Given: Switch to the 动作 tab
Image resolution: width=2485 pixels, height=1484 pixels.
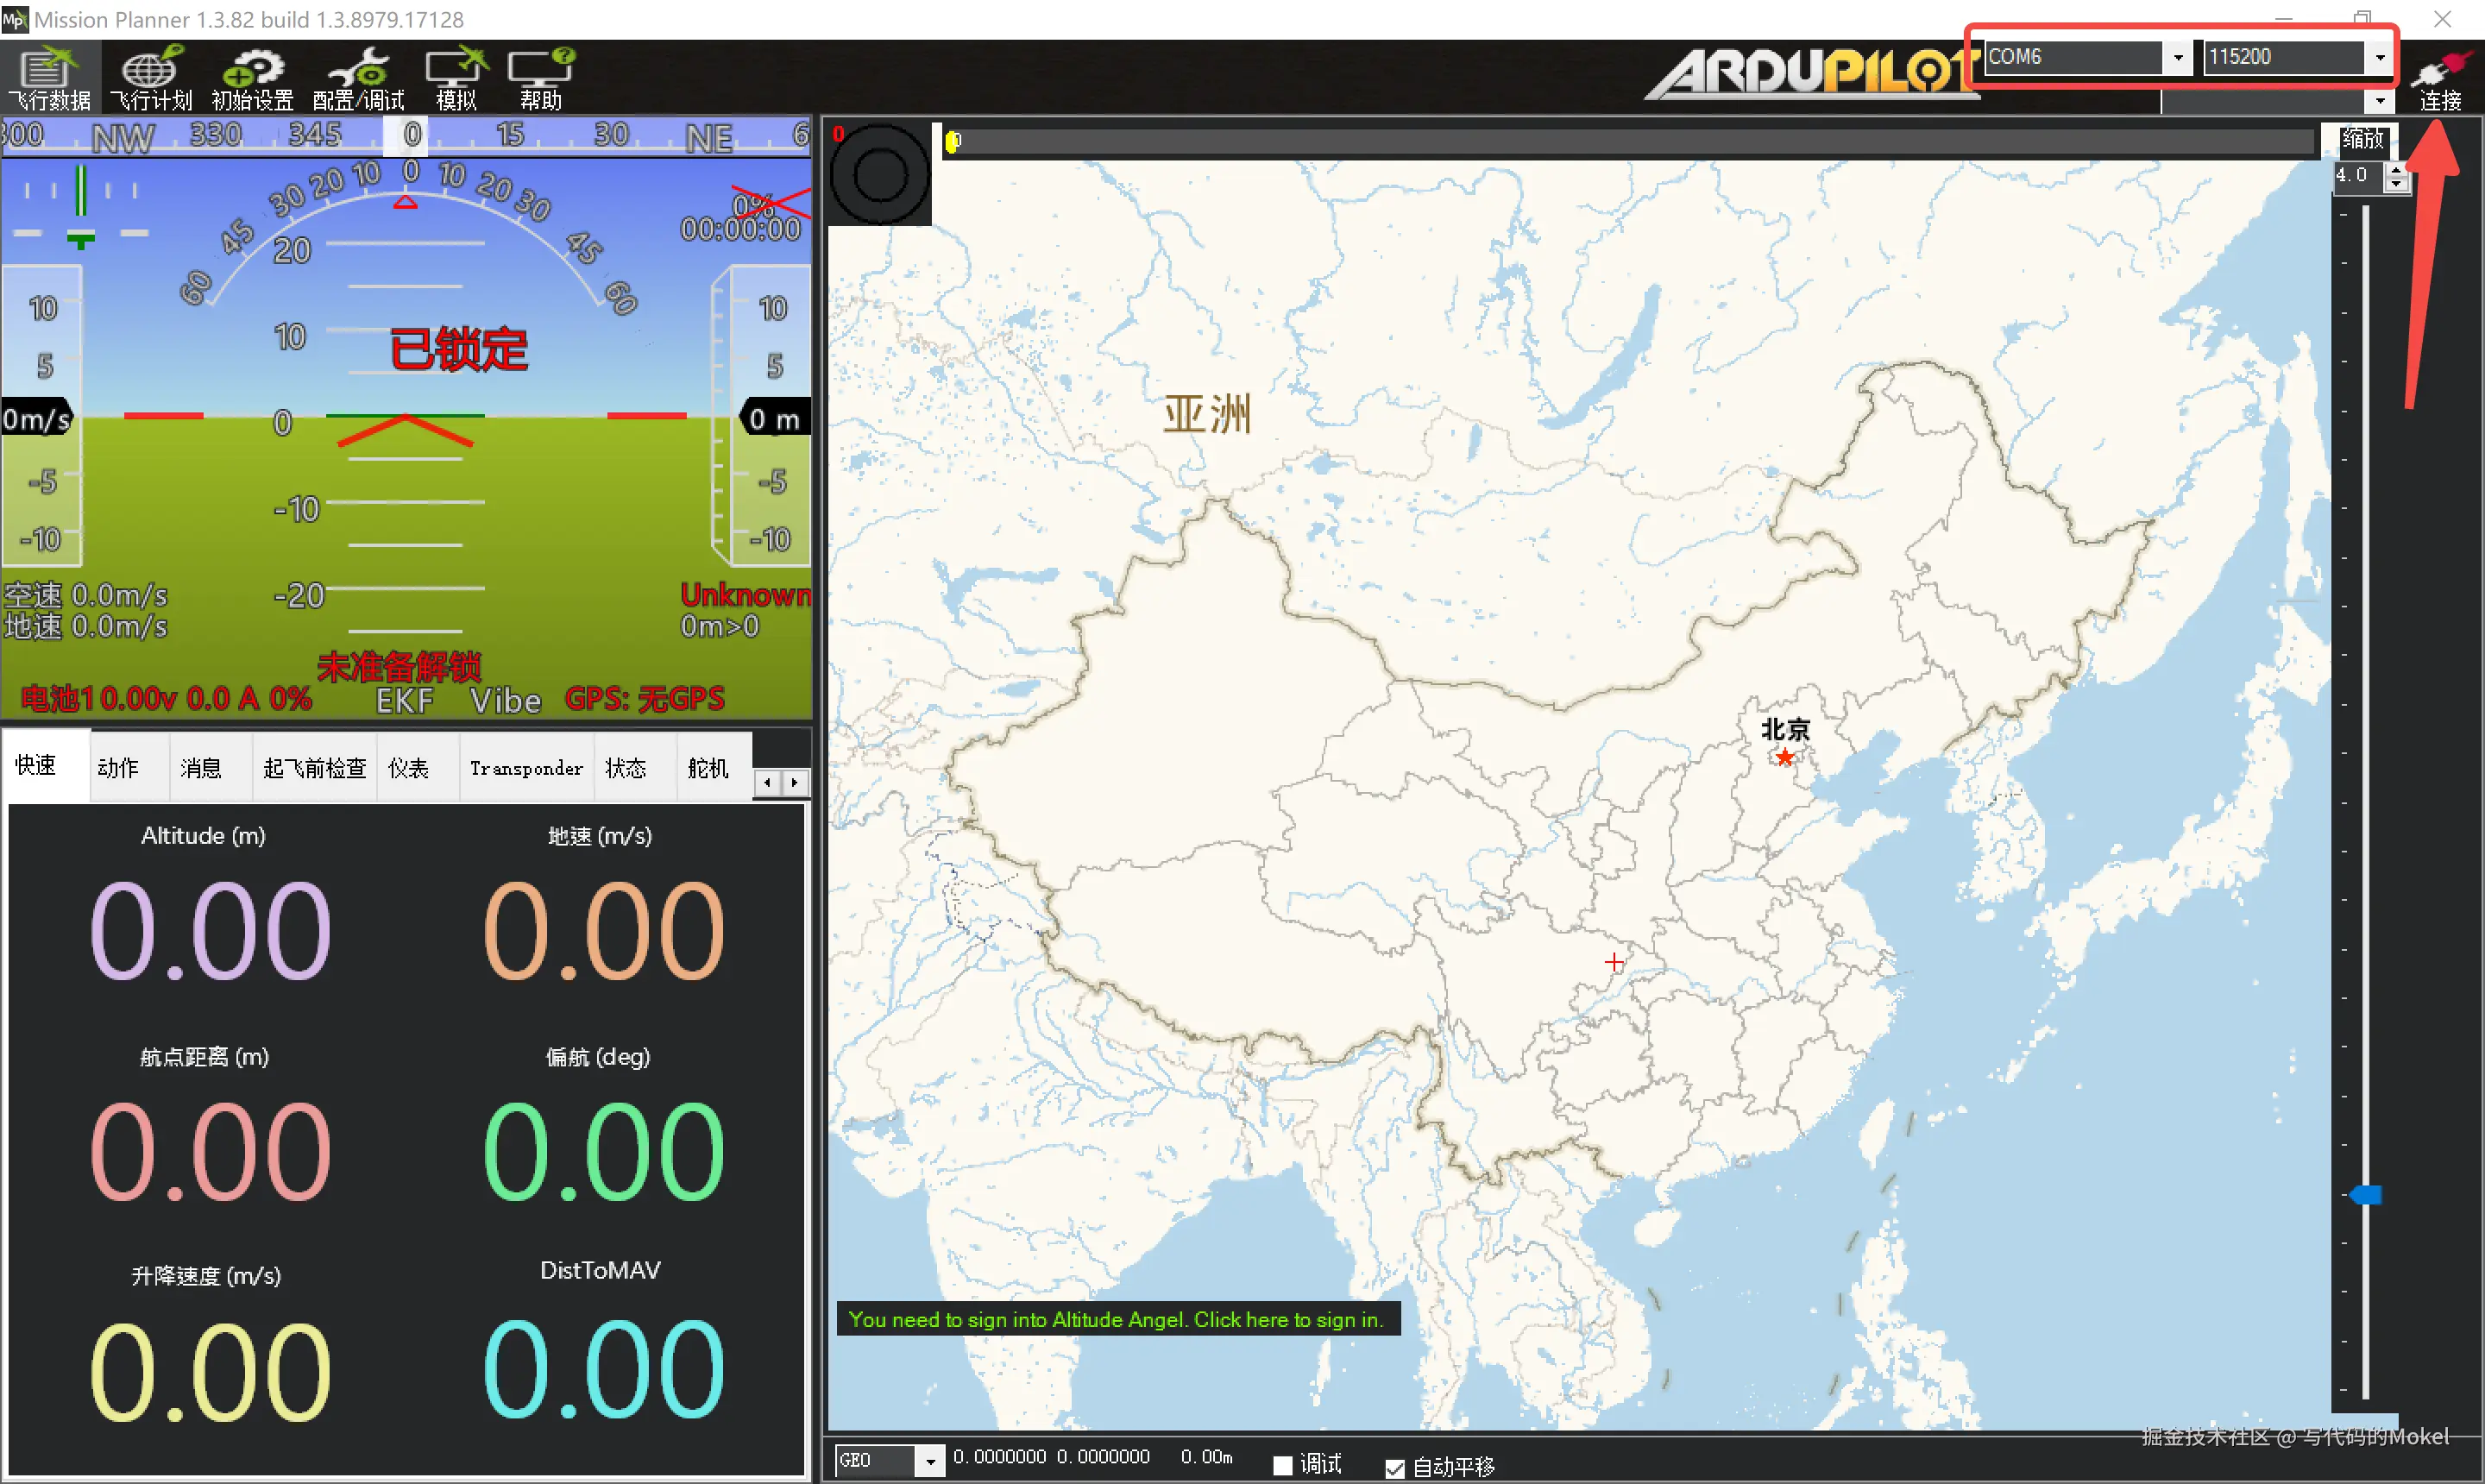Looking at the screenshot, I should 118,768.
